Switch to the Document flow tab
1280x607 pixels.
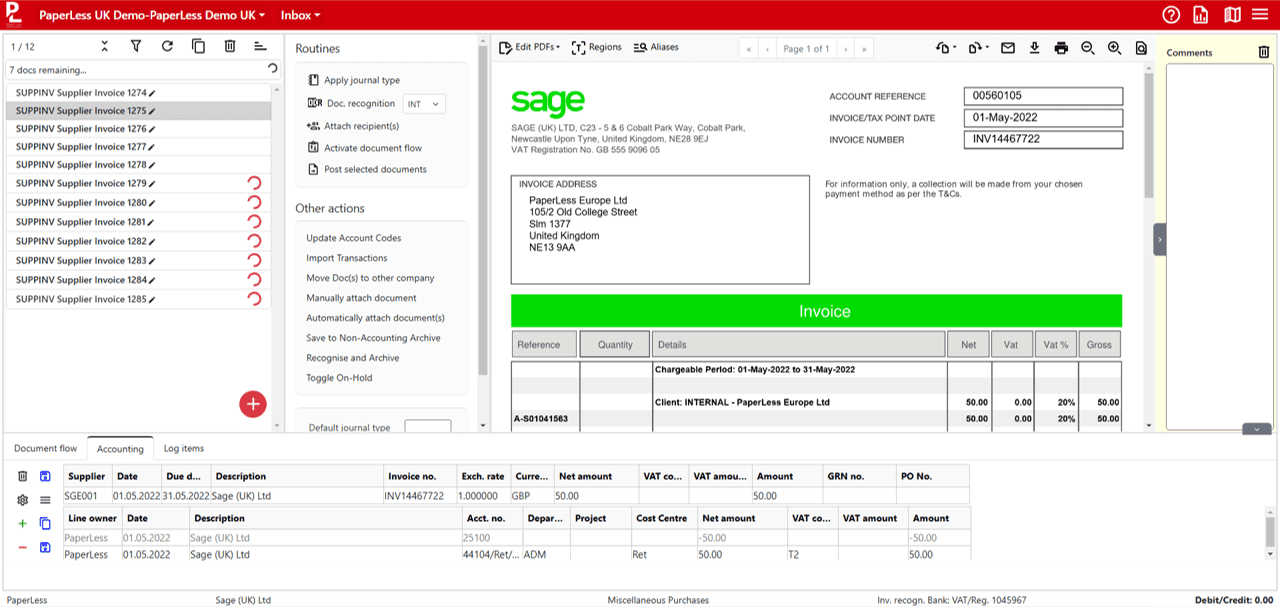(x=46, y=449)
